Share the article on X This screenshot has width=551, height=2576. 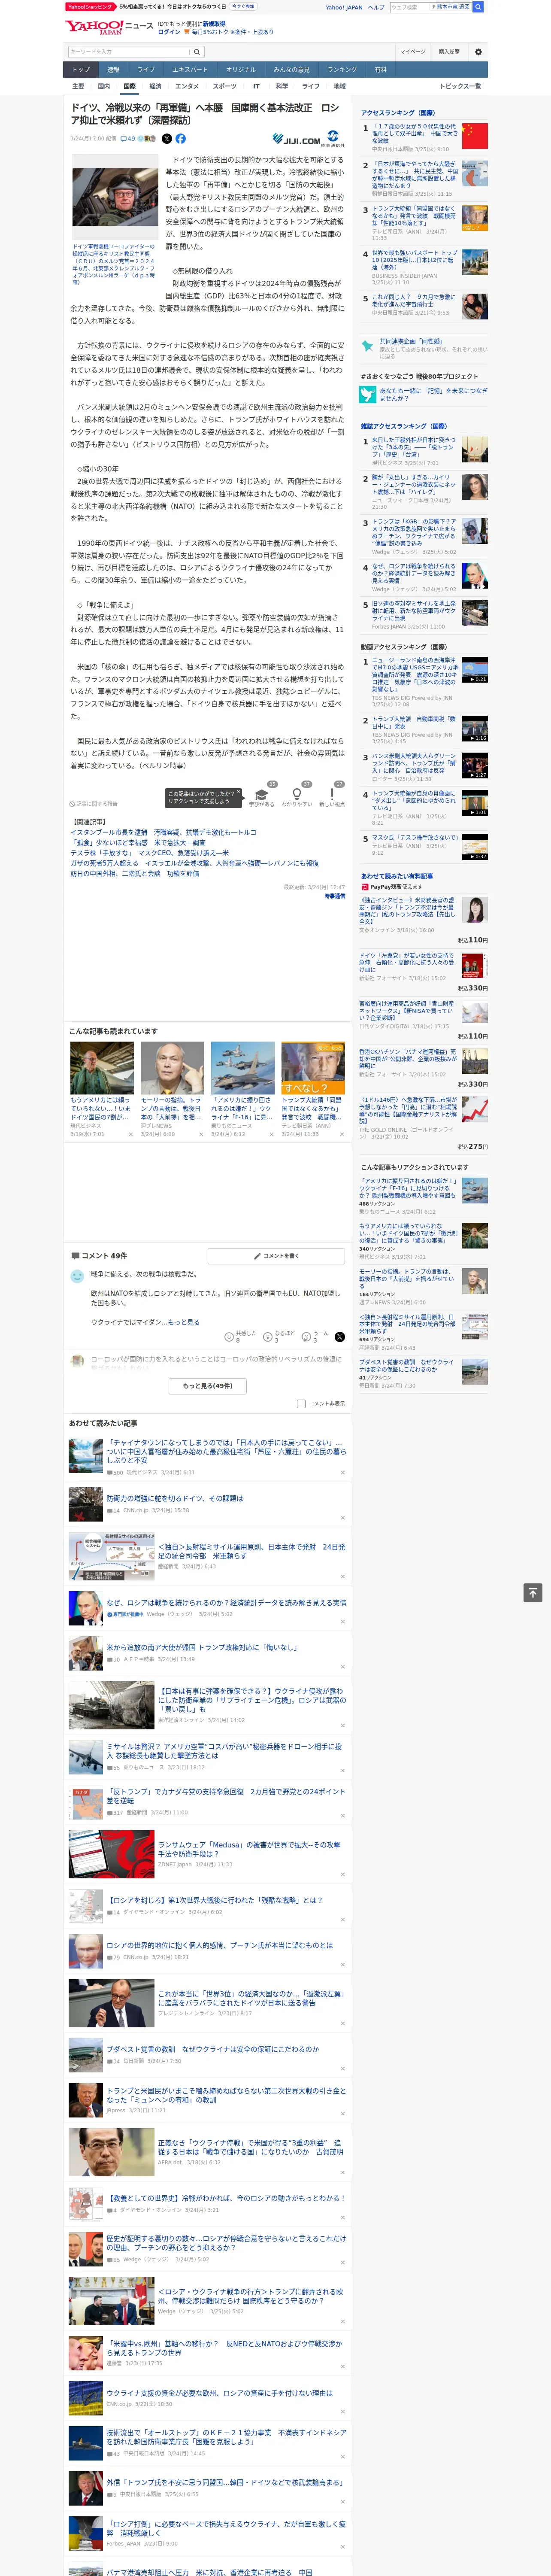click(167, 139)
